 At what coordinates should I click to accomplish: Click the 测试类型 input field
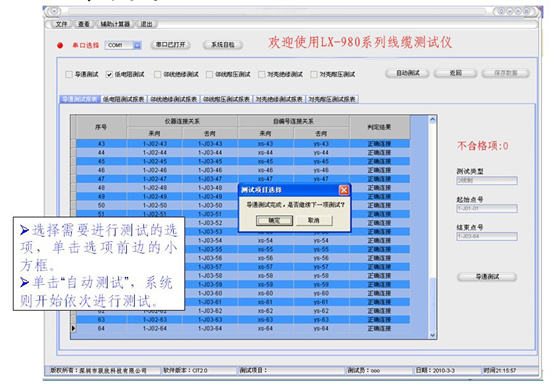[x=487, y=181]
